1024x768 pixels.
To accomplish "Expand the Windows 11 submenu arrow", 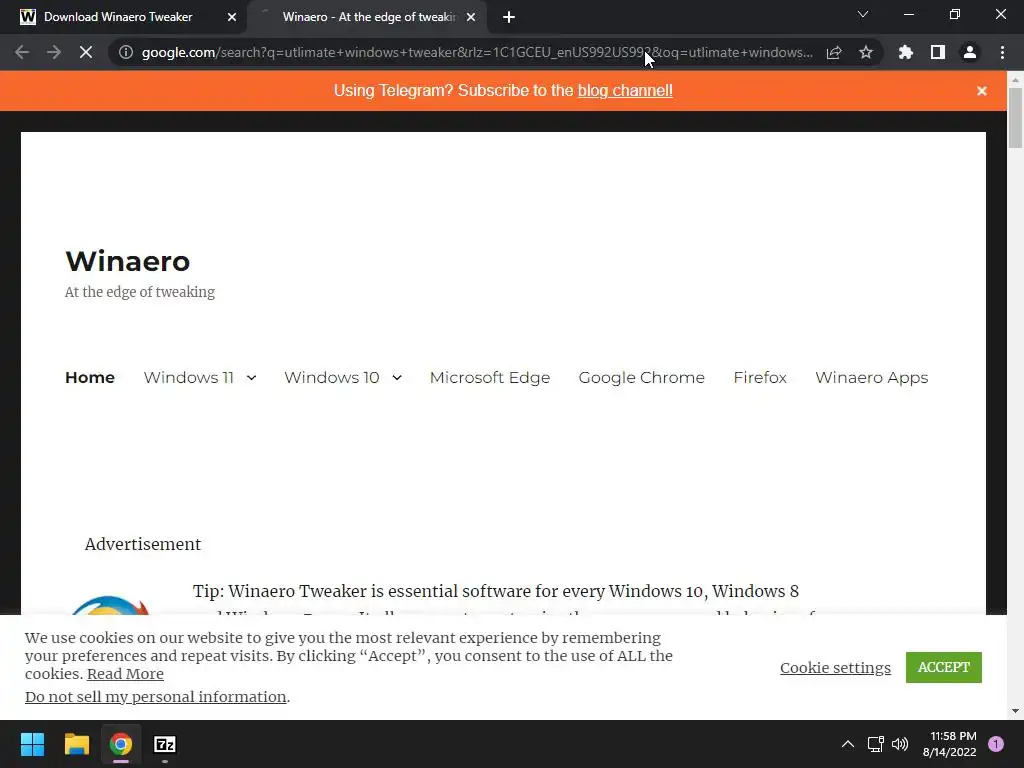I will 251,377.
